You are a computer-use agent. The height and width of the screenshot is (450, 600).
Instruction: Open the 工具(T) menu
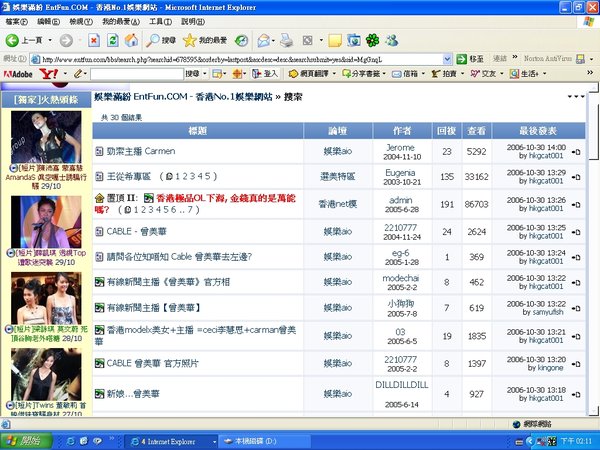[160, 22]
